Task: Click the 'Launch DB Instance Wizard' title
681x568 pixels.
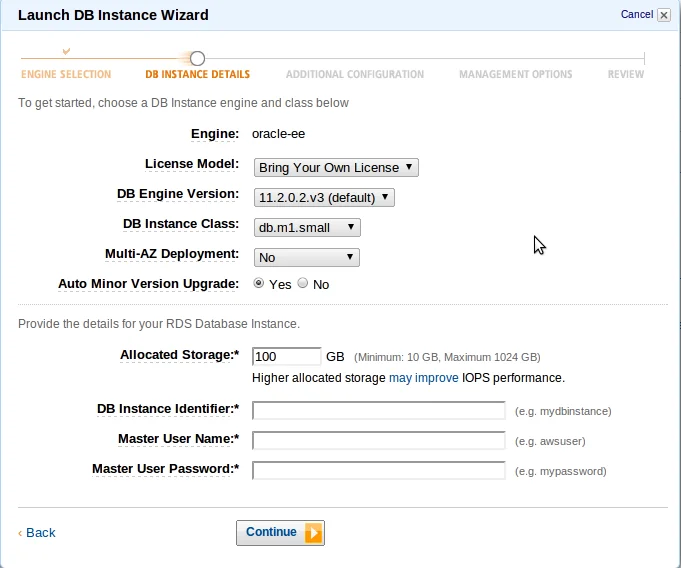Action: click(113, 15)
